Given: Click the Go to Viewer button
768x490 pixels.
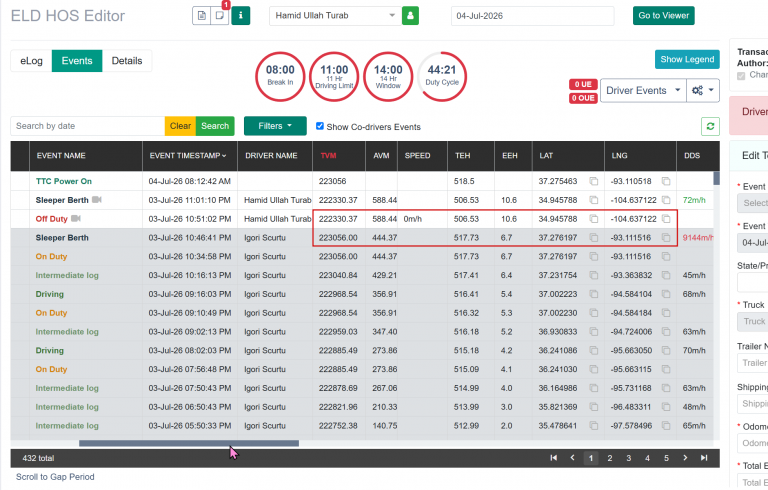Looking at the screenshot, I should 664,16.
